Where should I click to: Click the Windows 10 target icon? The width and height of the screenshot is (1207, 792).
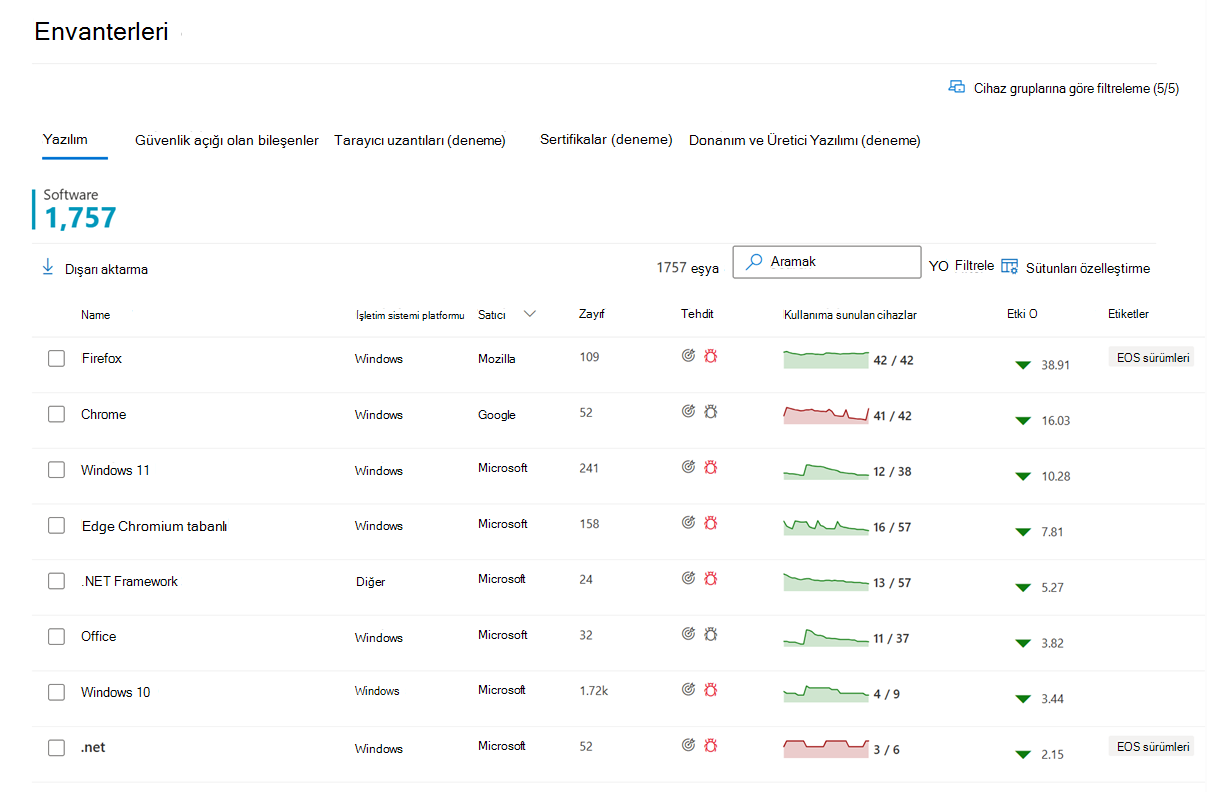coord(688,688)
